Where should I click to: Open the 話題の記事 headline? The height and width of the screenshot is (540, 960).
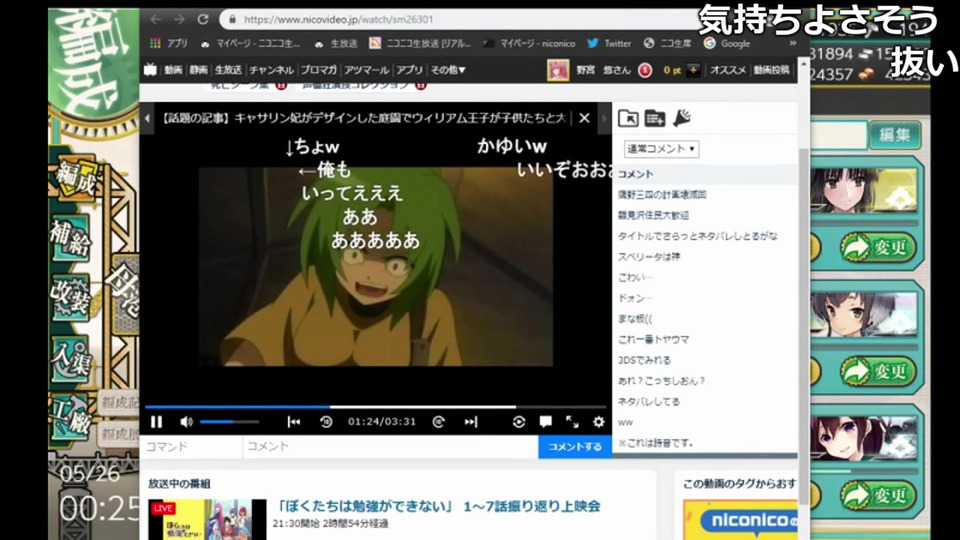click(364, 118)
